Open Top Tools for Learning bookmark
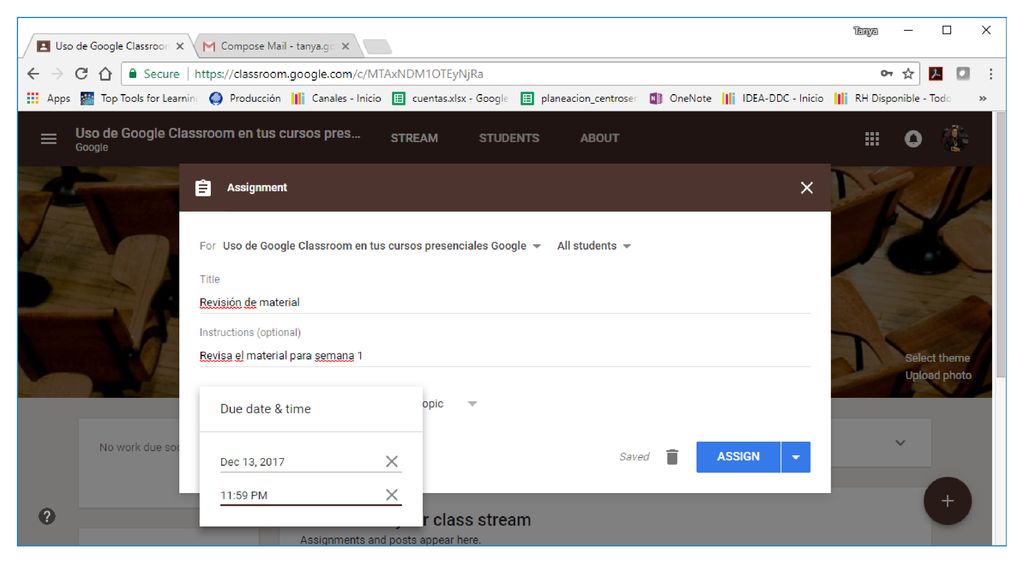This screenshot has height=576, width=1024. 138,98
